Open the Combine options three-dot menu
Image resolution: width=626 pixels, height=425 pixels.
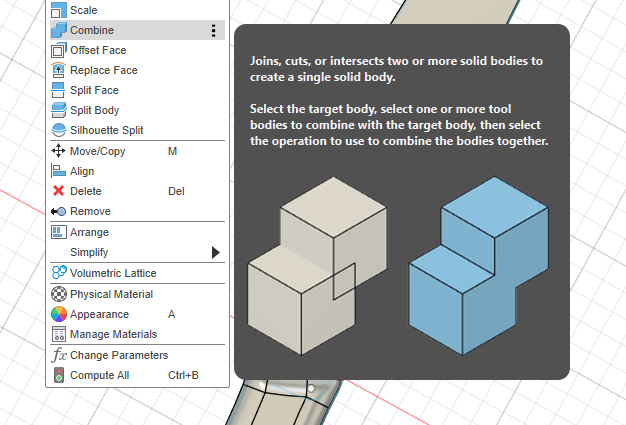point(213,30)
